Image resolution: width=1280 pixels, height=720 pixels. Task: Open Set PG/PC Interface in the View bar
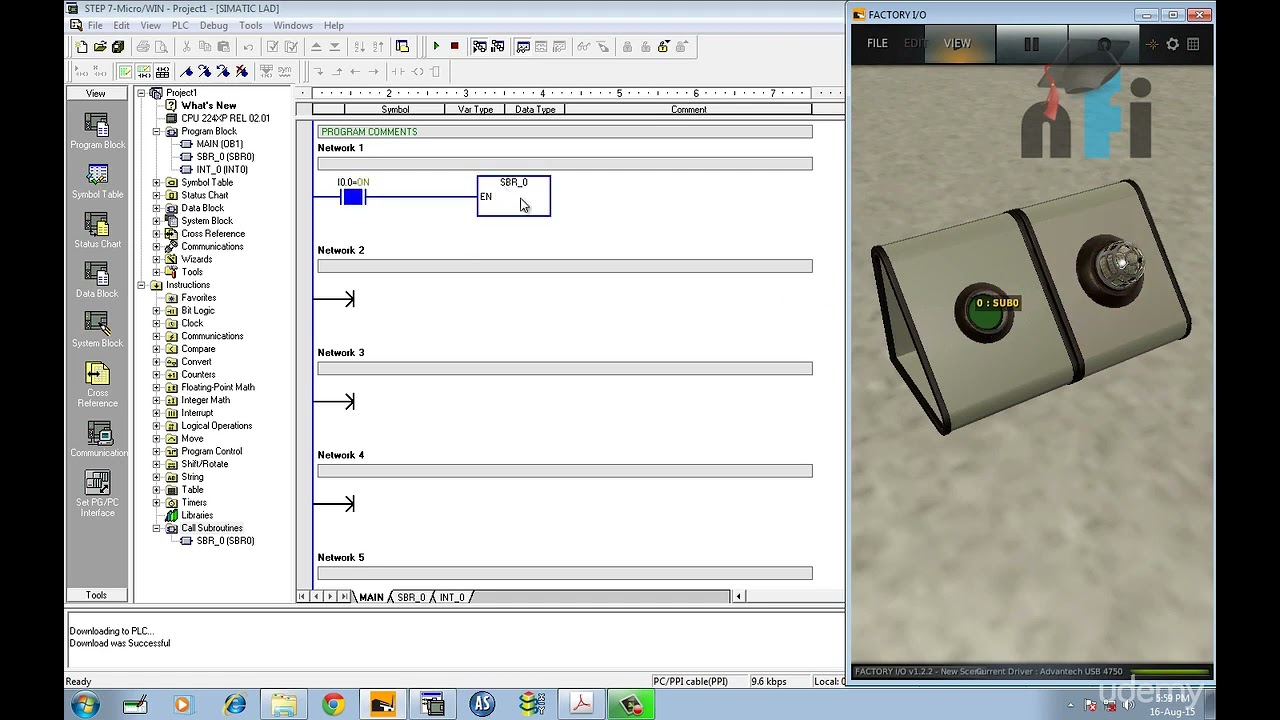(97, 494)
